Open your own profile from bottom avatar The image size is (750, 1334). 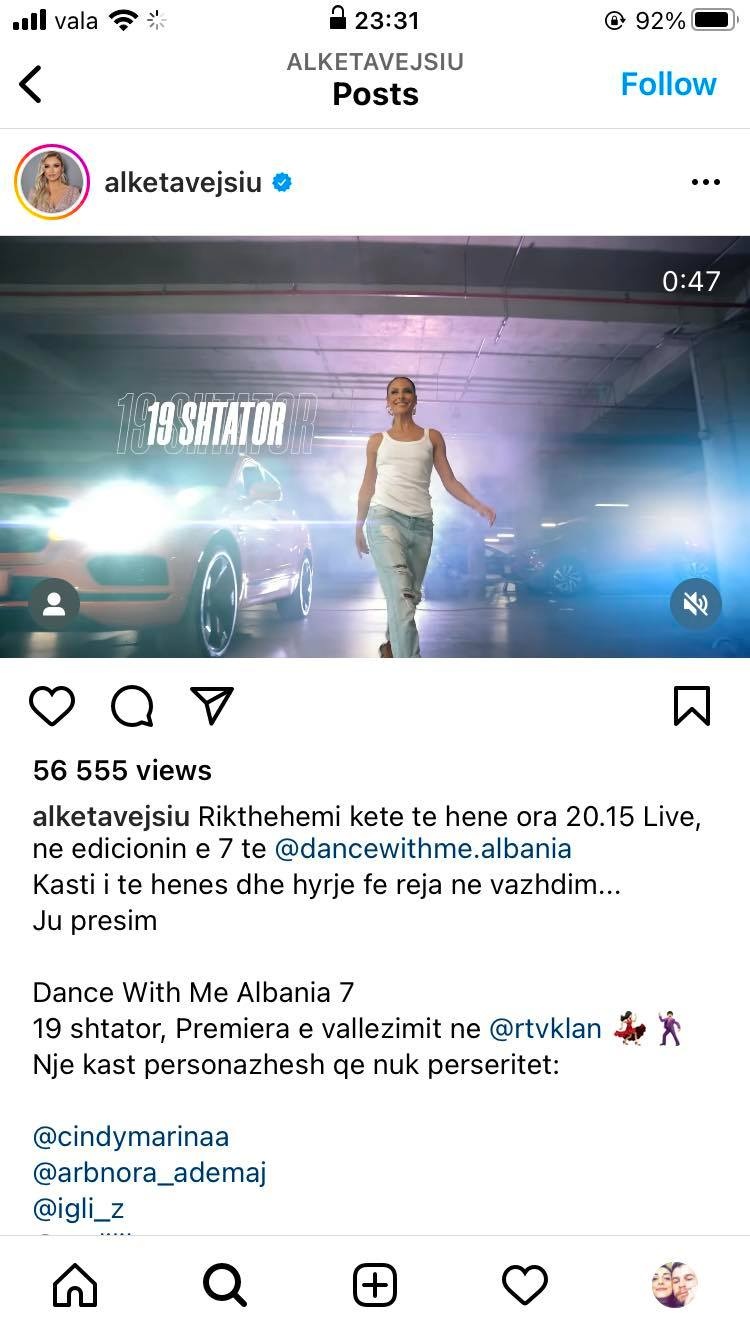pyautogui.click(x=675, y=1285)
